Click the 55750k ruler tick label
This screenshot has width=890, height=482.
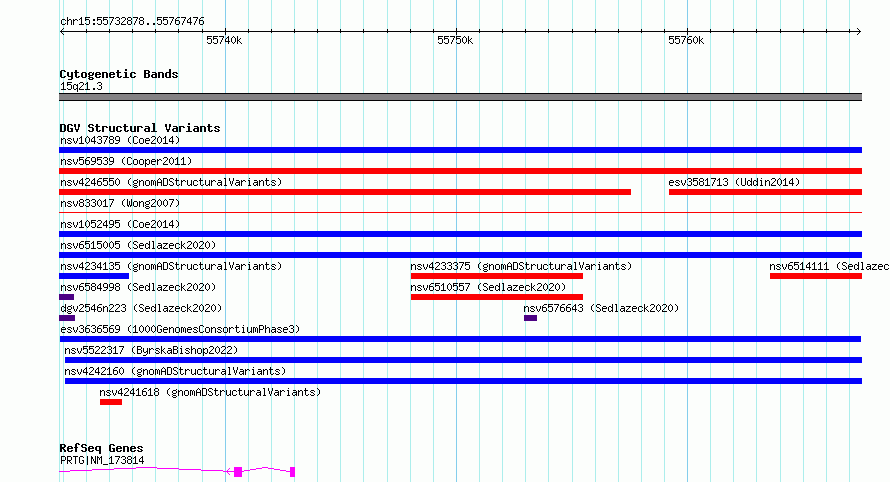[455, 40]
